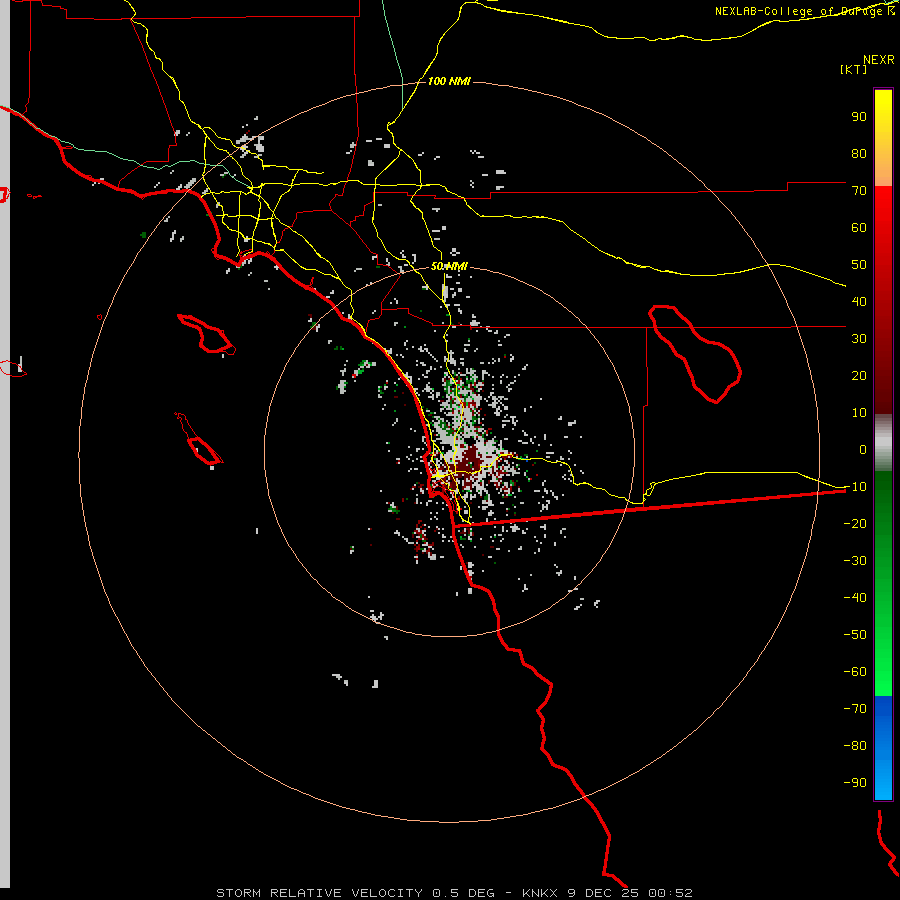900x900 pixels.
Task: Select the 100 NMI range ring label
Action: point(449,81)
